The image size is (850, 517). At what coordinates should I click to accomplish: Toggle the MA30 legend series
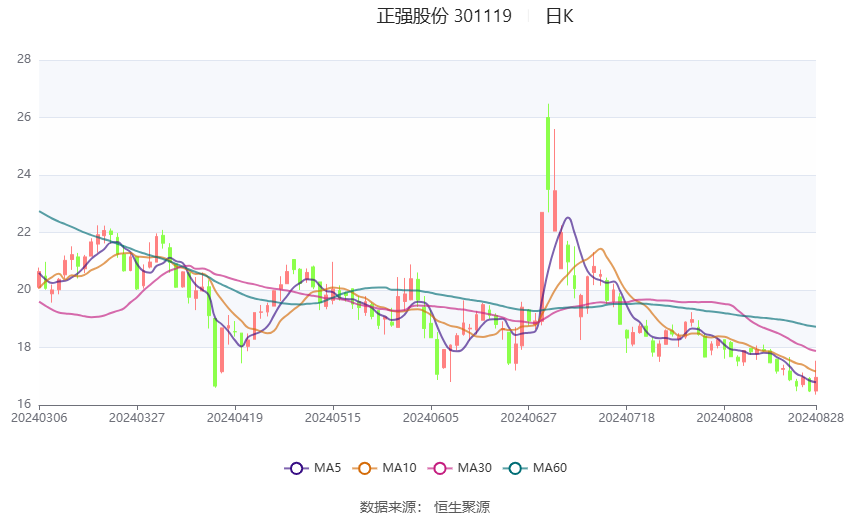tap(460, 468)
